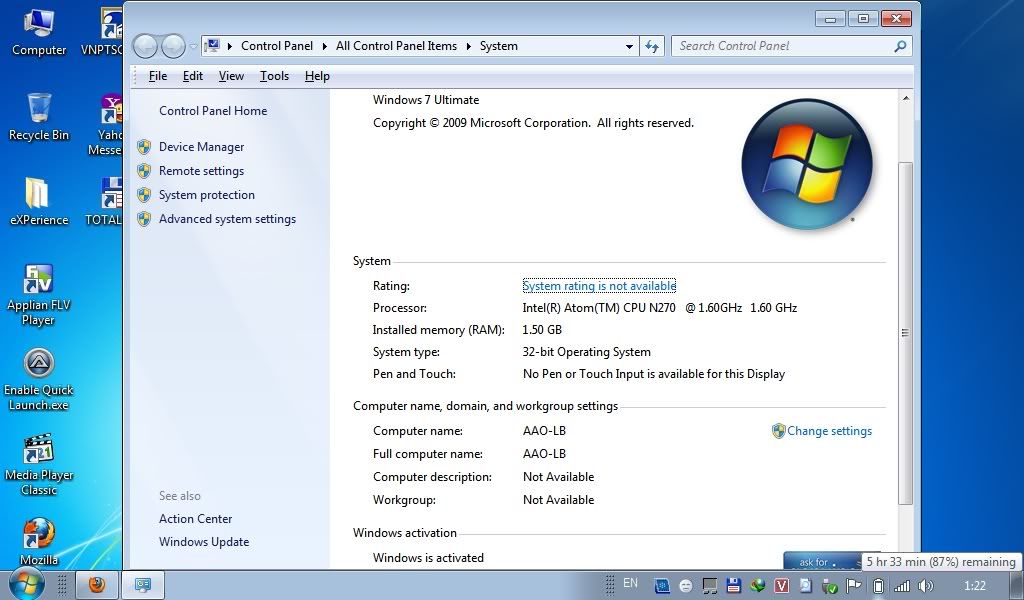This screenshot has width=1024, height=600.
Task: Launch Firefox from the taskbar
Action: tap(97, 585)
